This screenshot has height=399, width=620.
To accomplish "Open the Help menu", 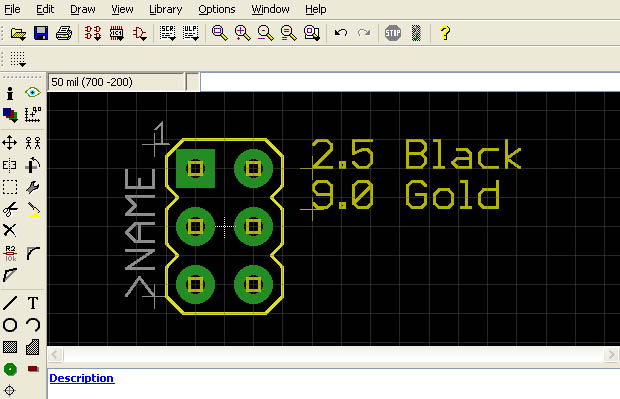I will click(x=316, y=9).
